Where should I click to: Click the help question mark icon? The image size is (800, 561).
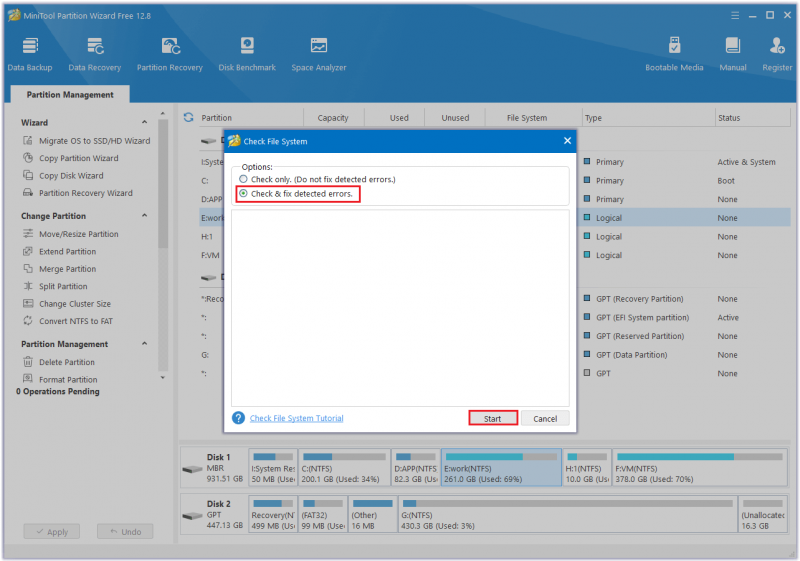pyautogui.click(x=238, y=418)
